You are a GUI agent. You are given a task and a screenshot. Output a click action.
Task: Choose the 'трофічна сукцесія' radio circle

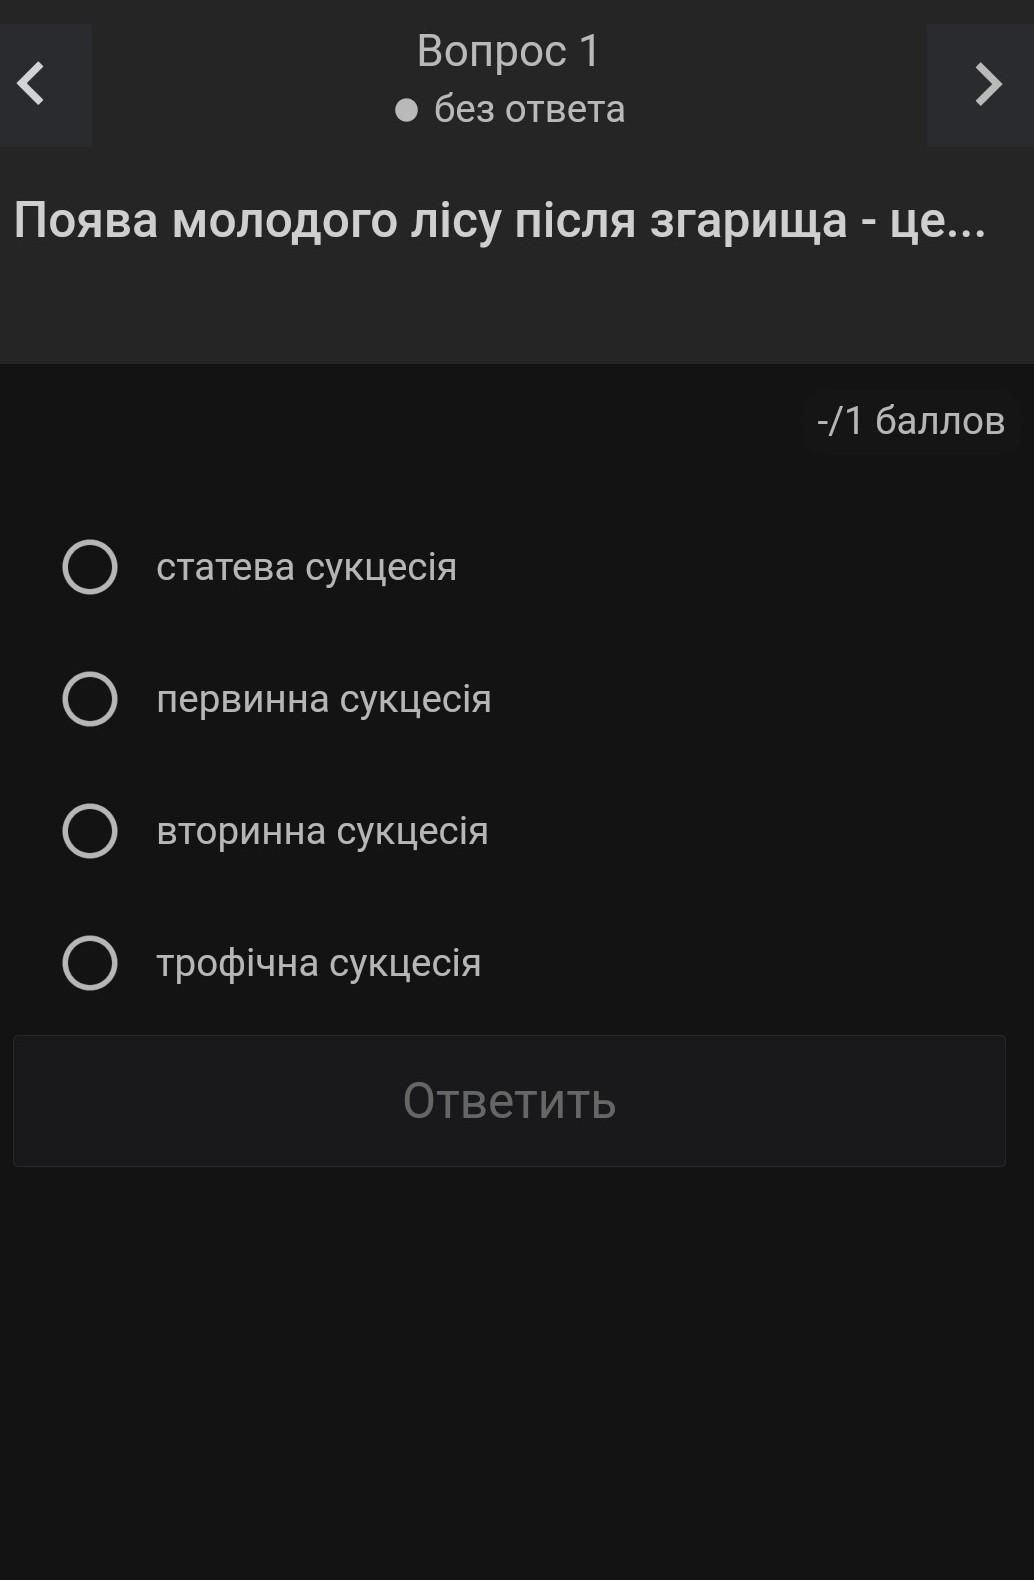coord(90,963)
